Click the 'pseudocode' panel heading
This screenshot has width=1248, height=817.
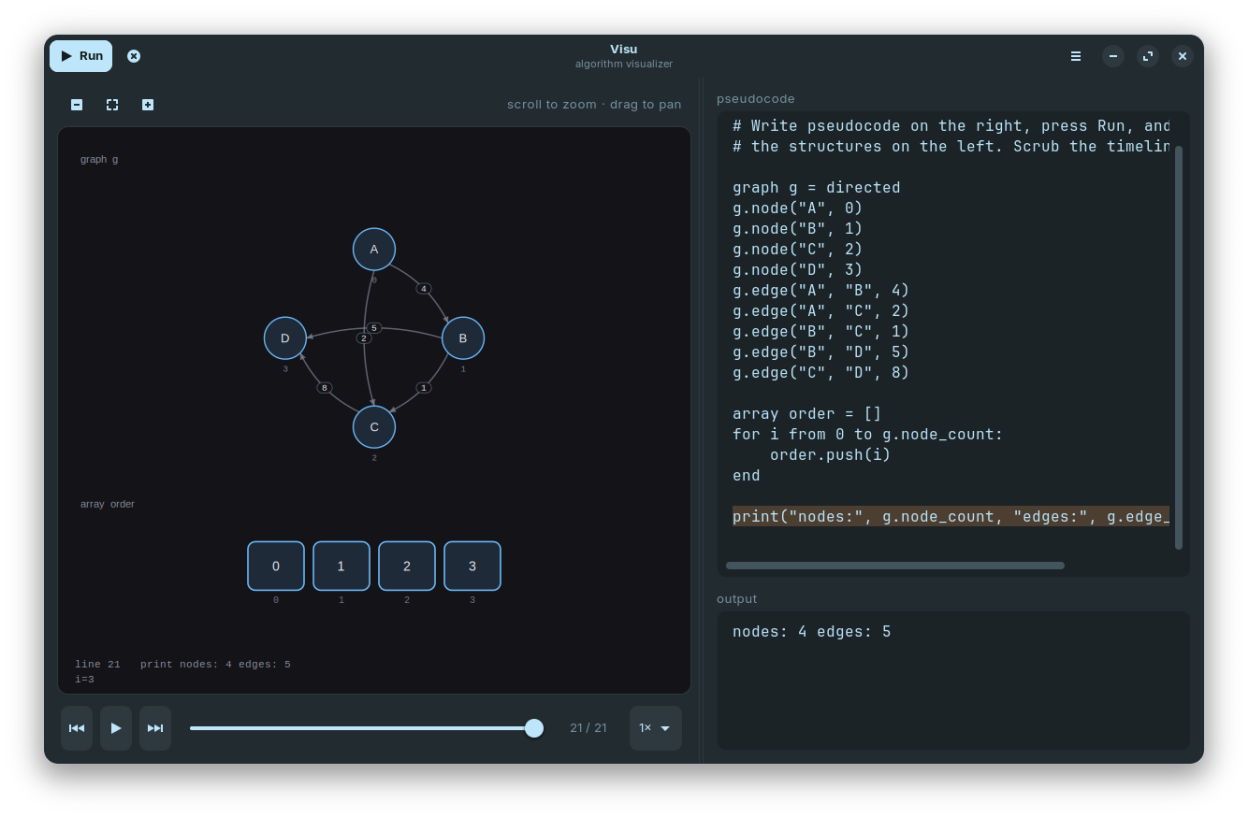[x=756, y=99]
